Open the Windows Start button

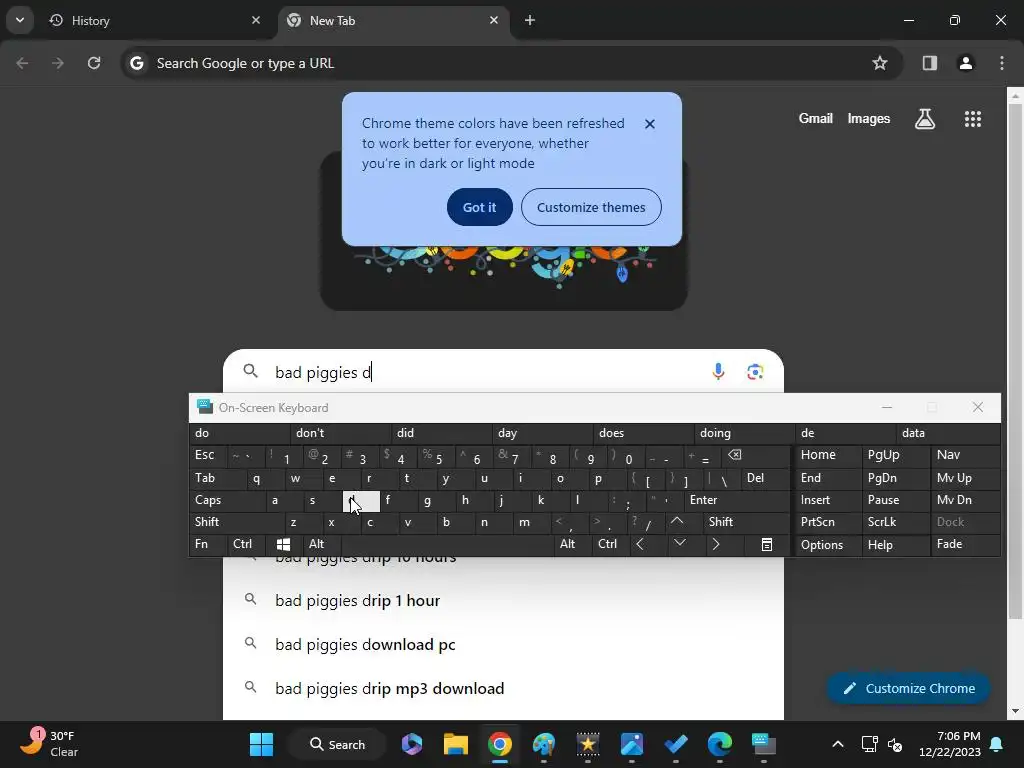261,744
